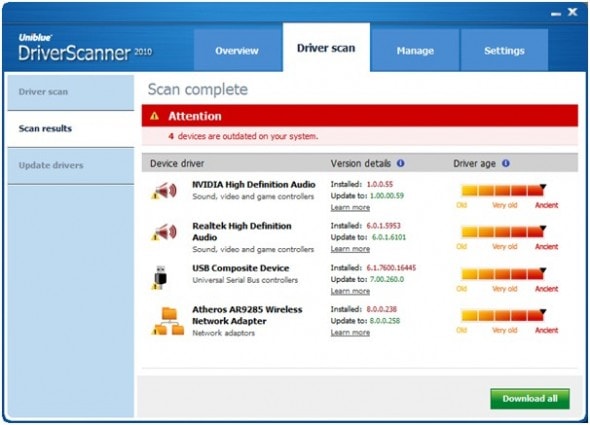Click update version 7.00.260.0
590x425 pixels.
pyautogui.click(x=387, y=279)
